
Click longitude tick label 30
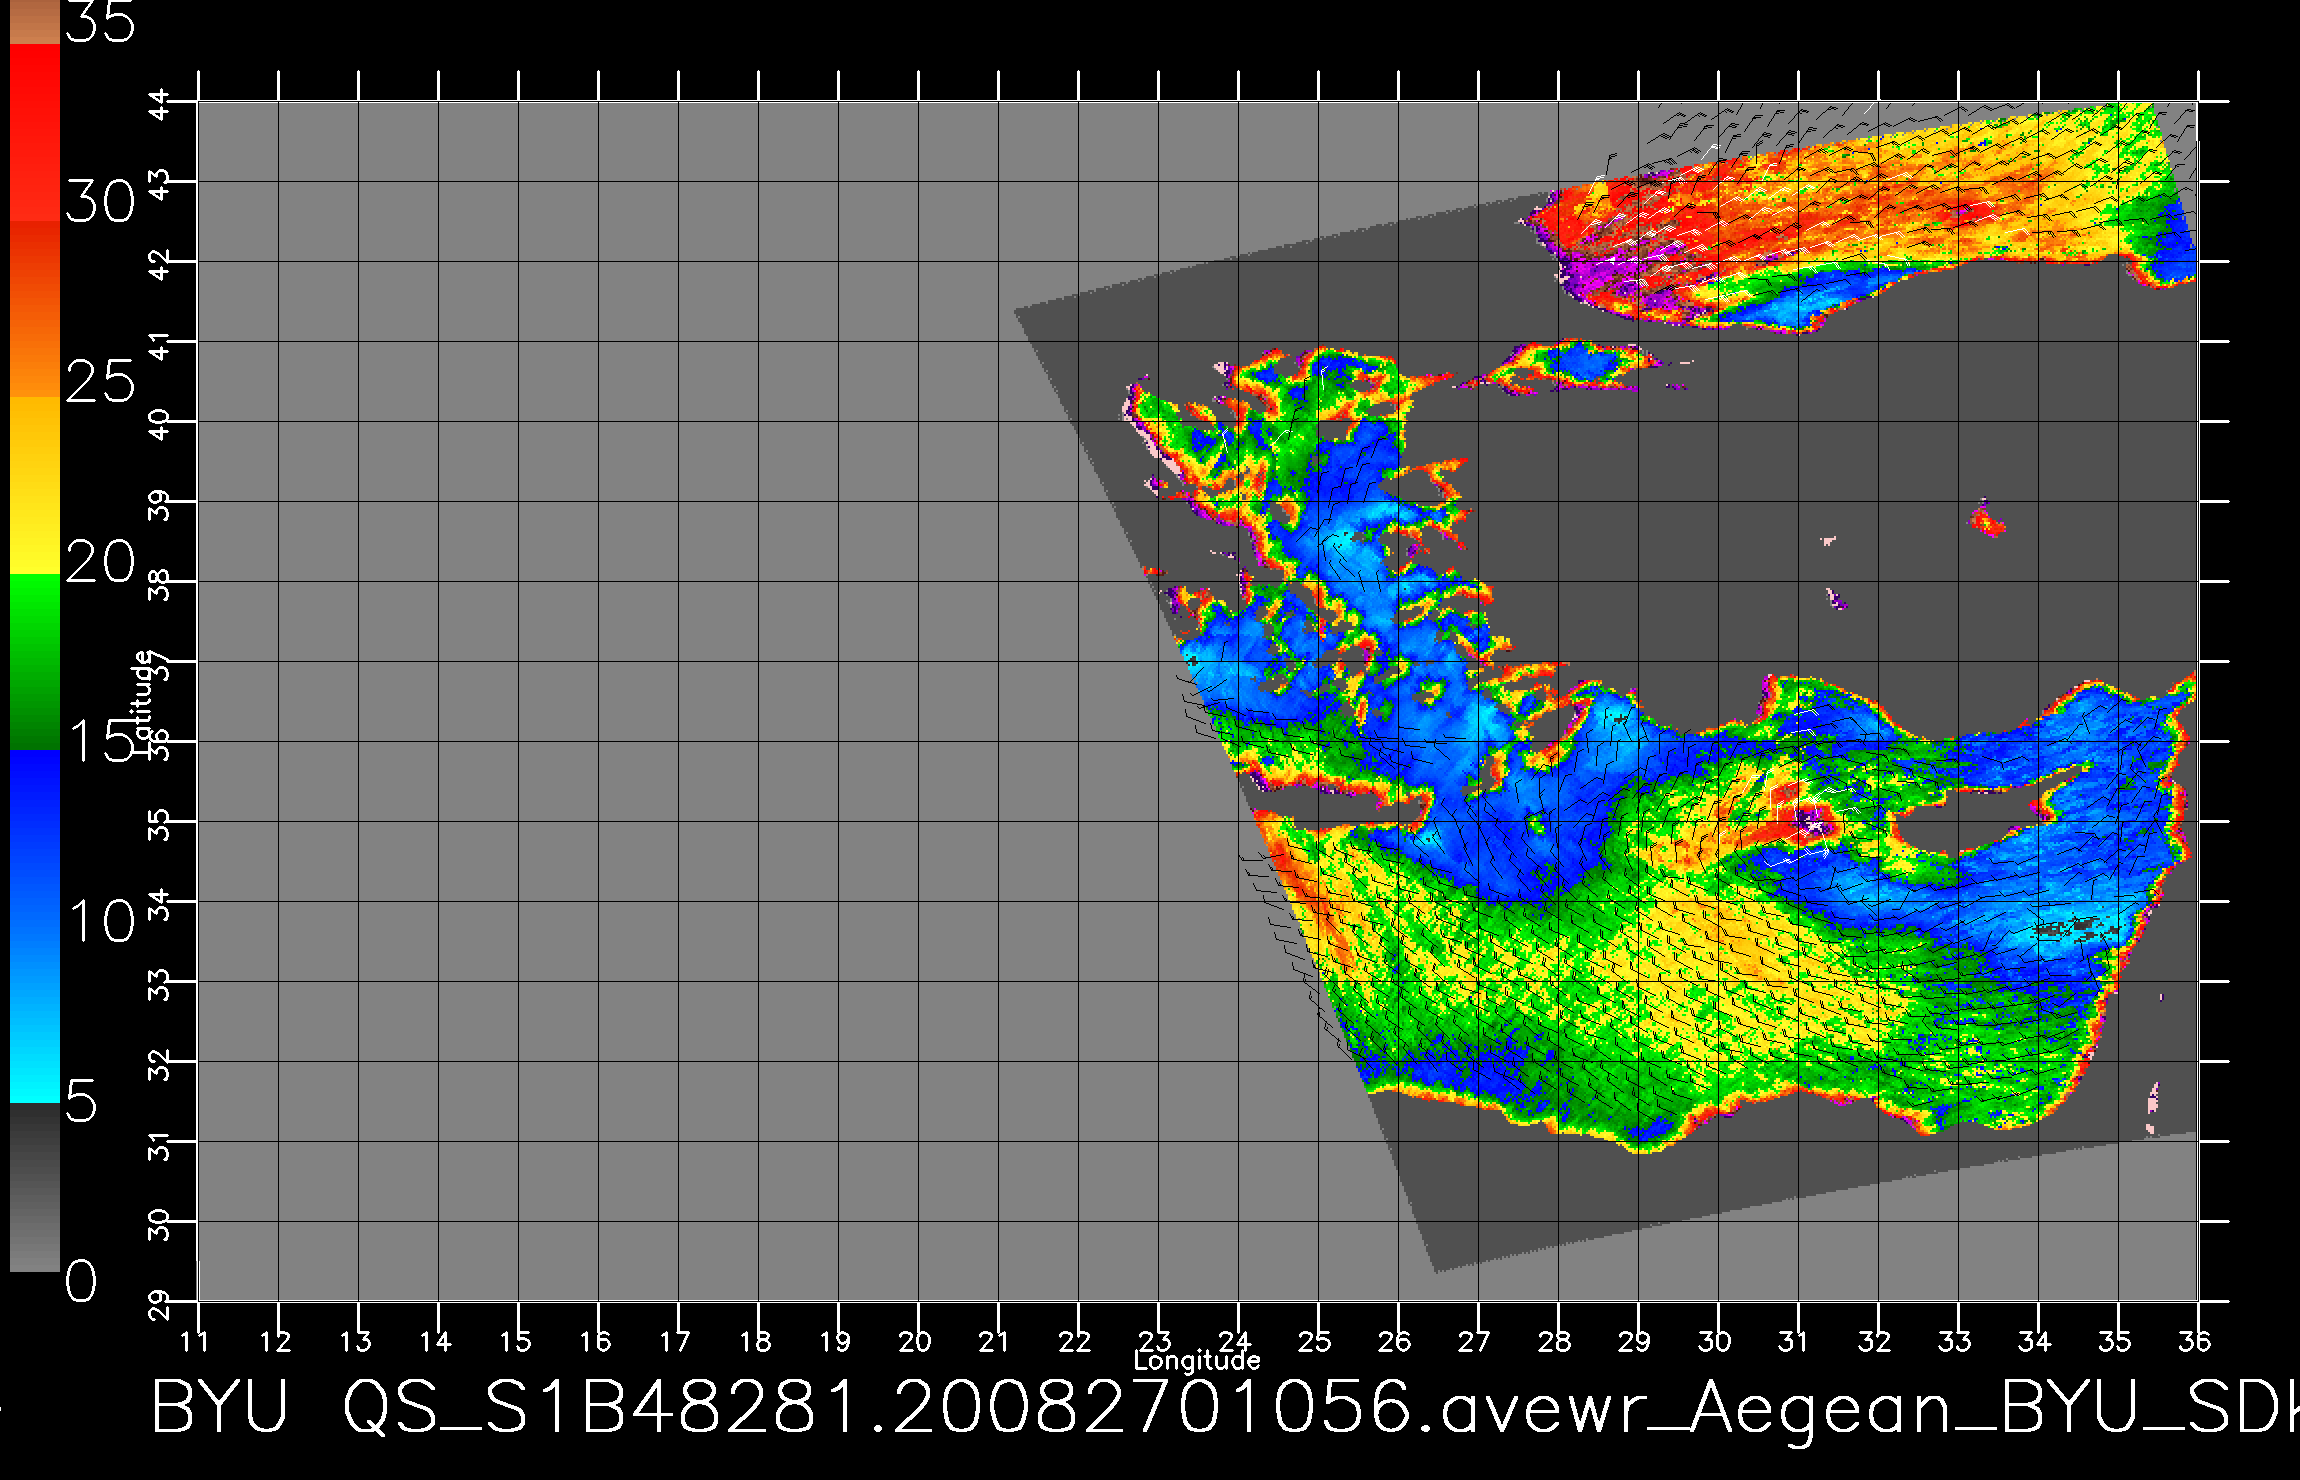click(x=1716, y=1341)
